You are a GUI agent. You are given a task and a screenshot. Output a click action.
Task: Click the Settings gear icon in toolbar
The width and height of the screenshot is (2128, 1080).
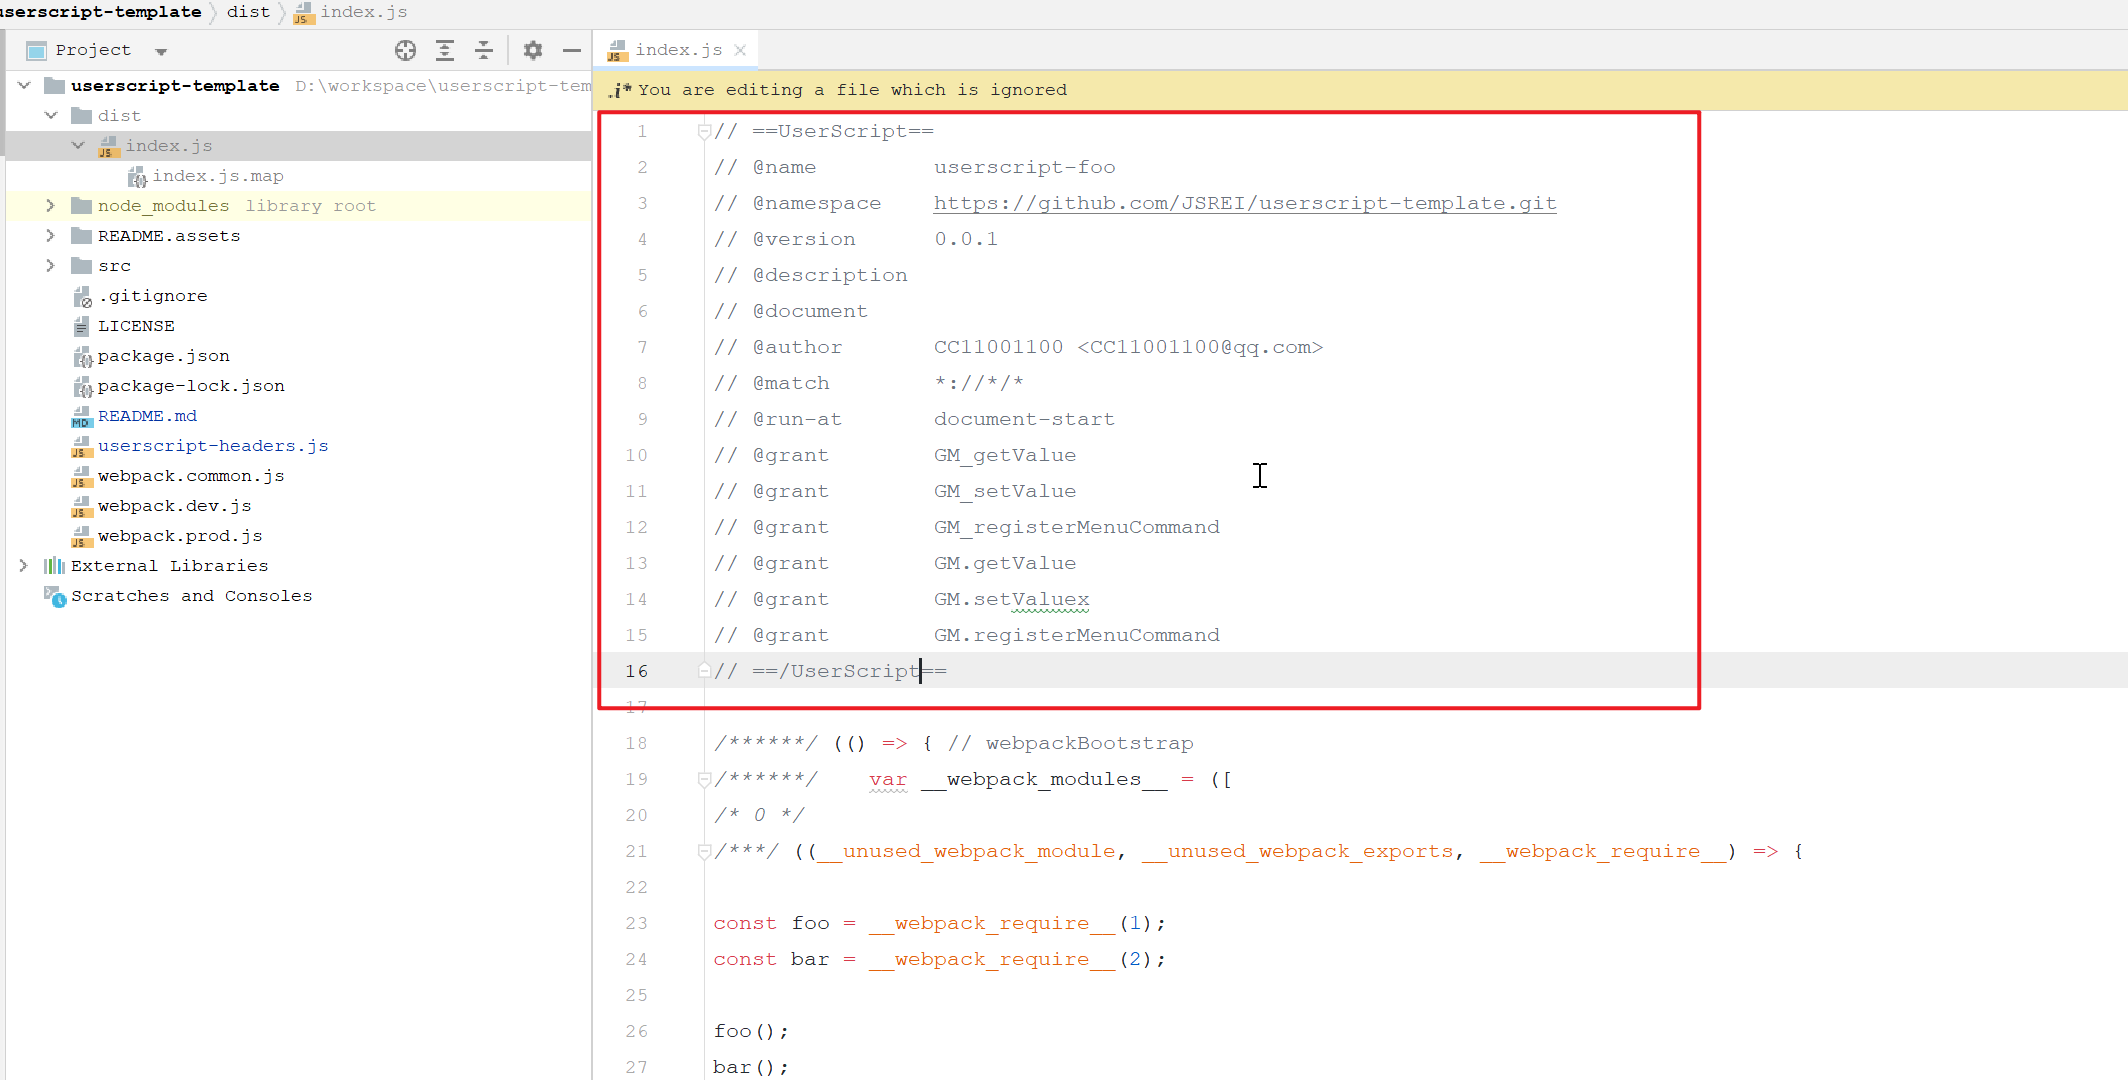pos(532,50)
